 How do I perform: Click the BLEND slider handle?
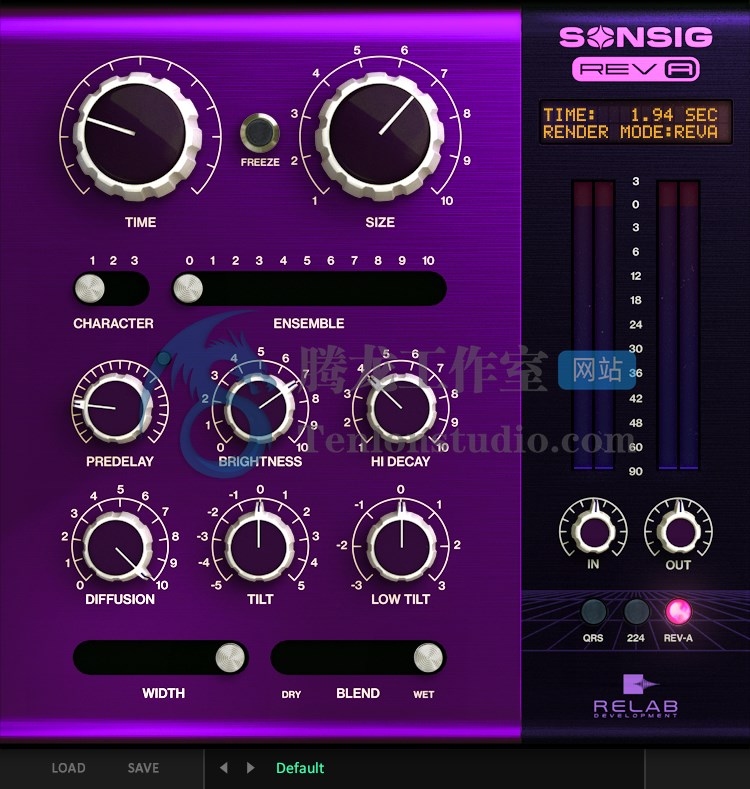click(428, 657)
